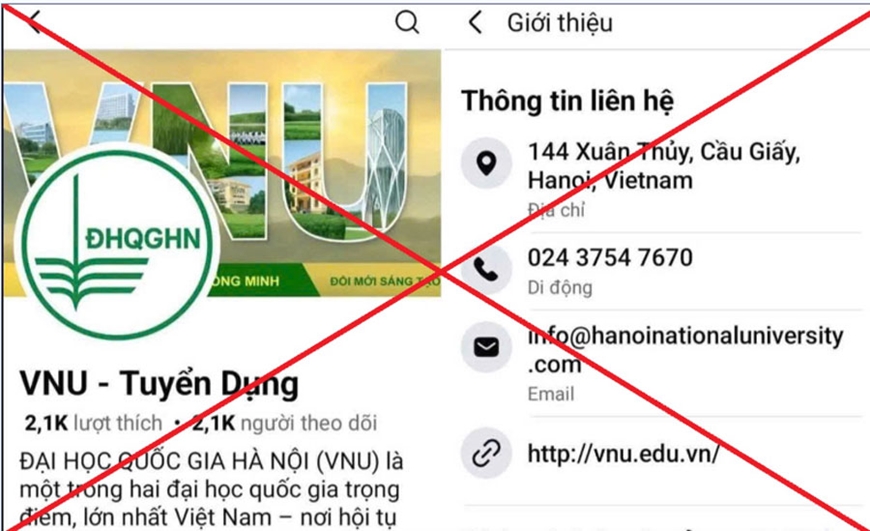This screenshot has height=531, width=870.
Task: Tap the back arrow on the profile page
Action: pyautogui.click(x=33, y=22)
